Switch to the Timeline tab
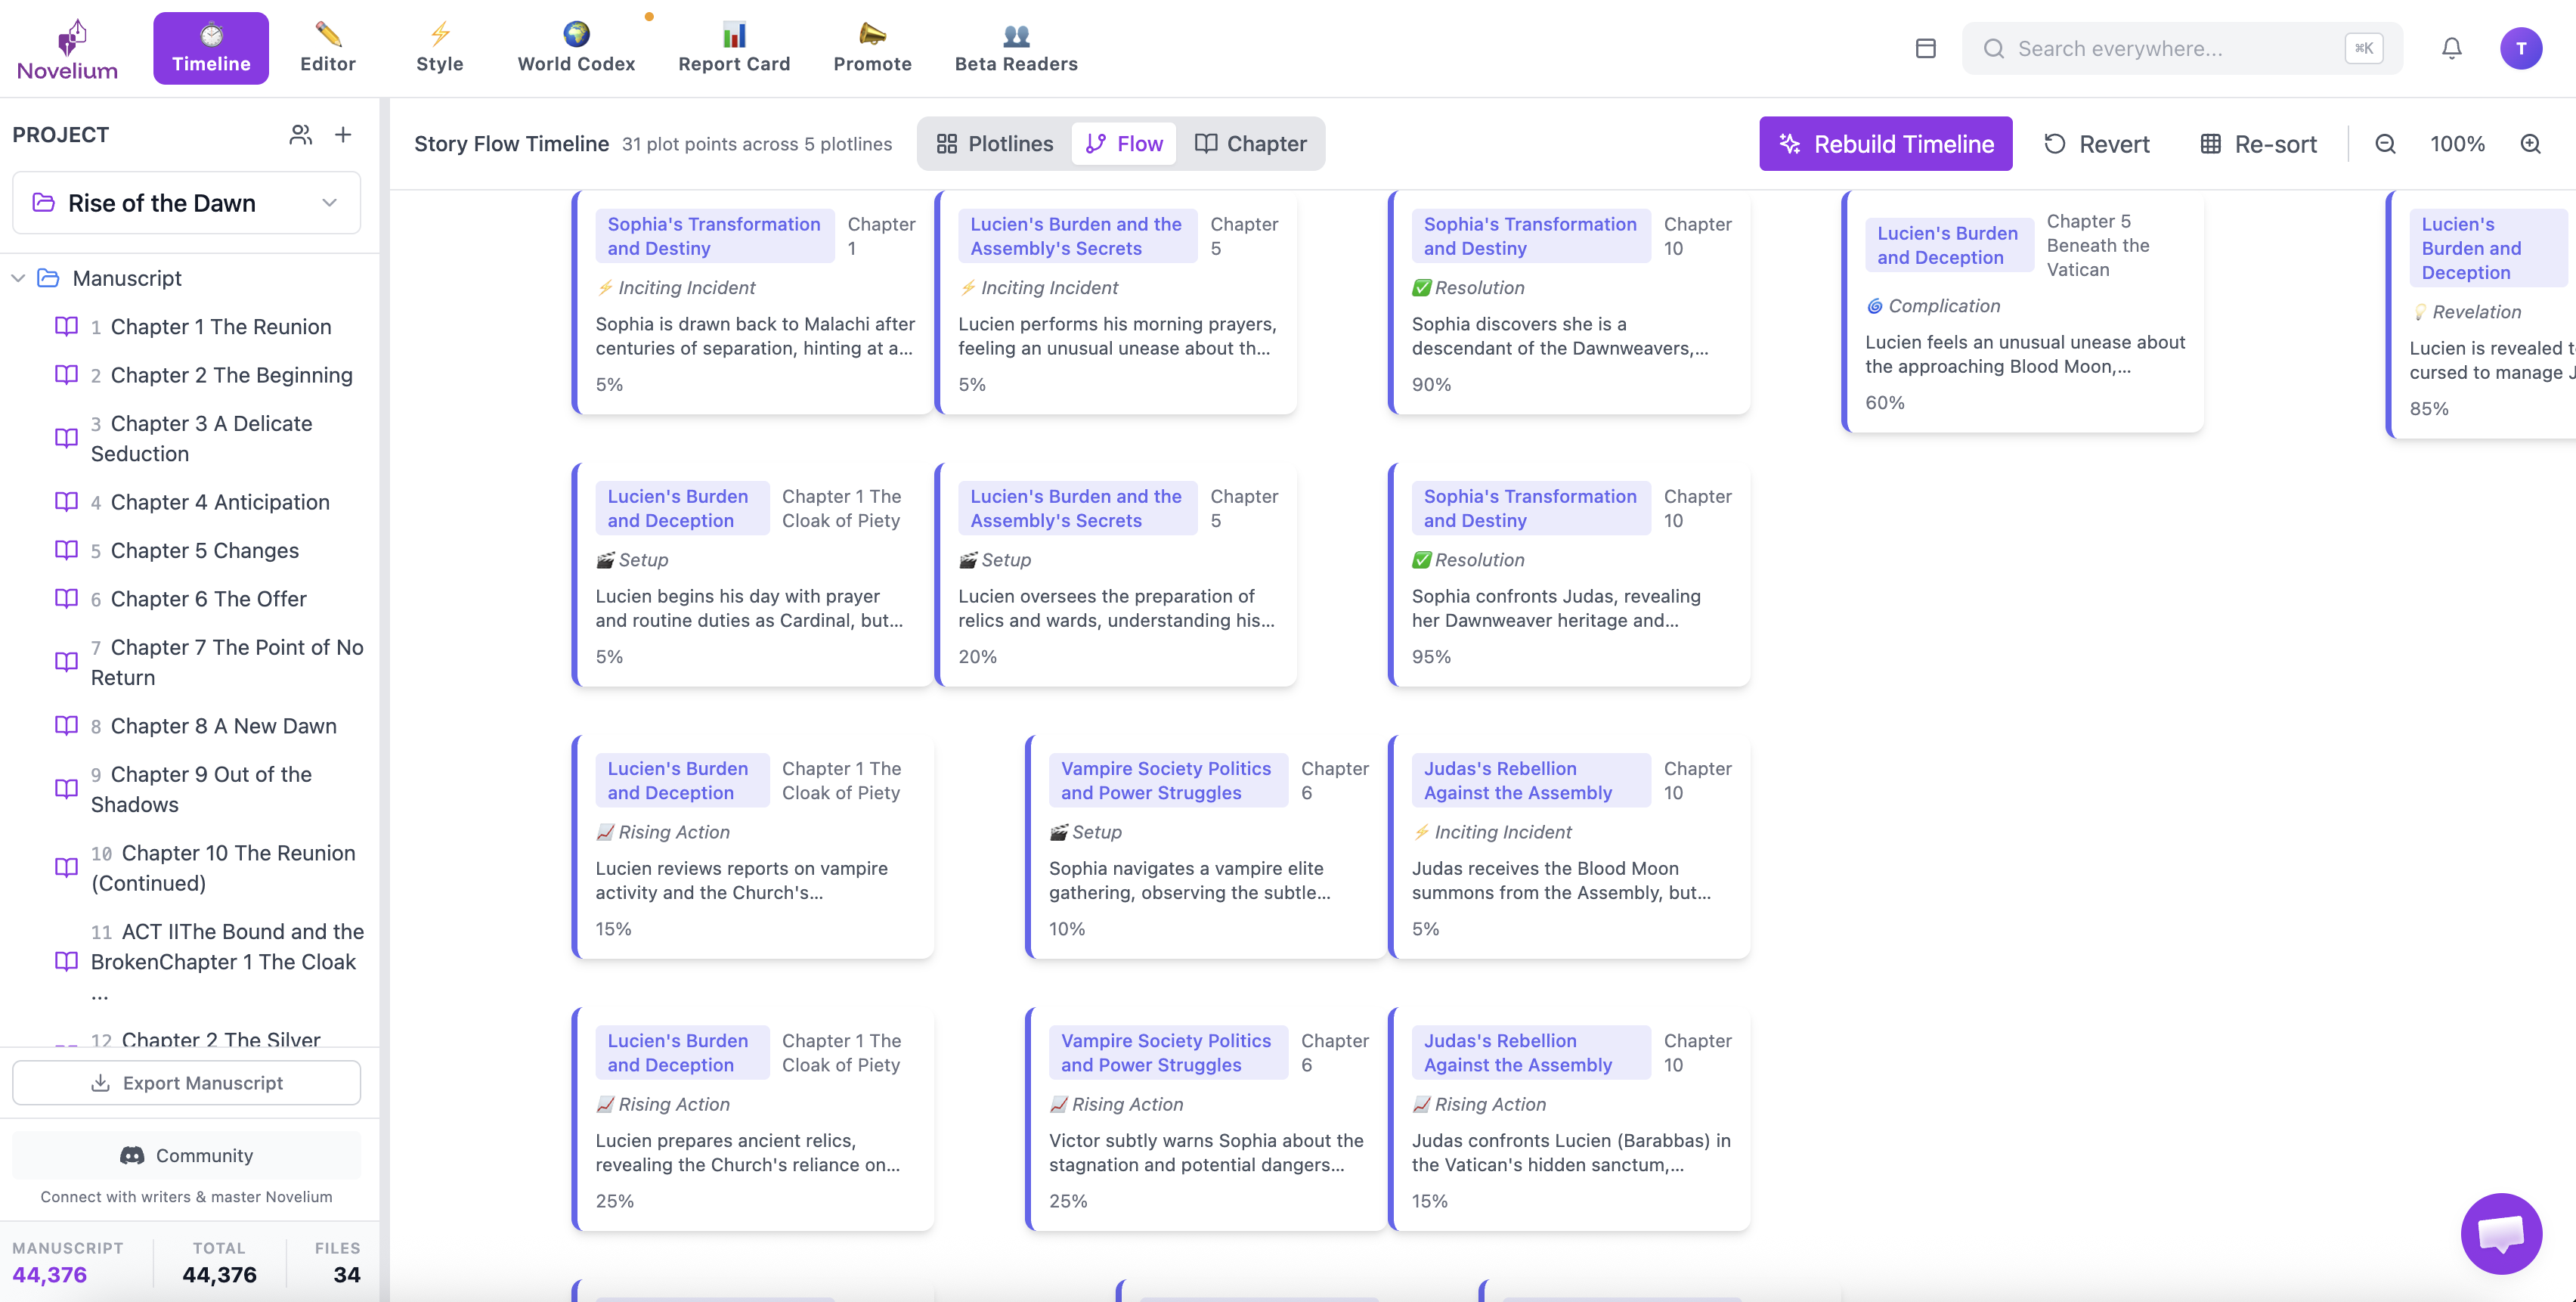Screen dimensions: 2576x1302 [210, 47]
